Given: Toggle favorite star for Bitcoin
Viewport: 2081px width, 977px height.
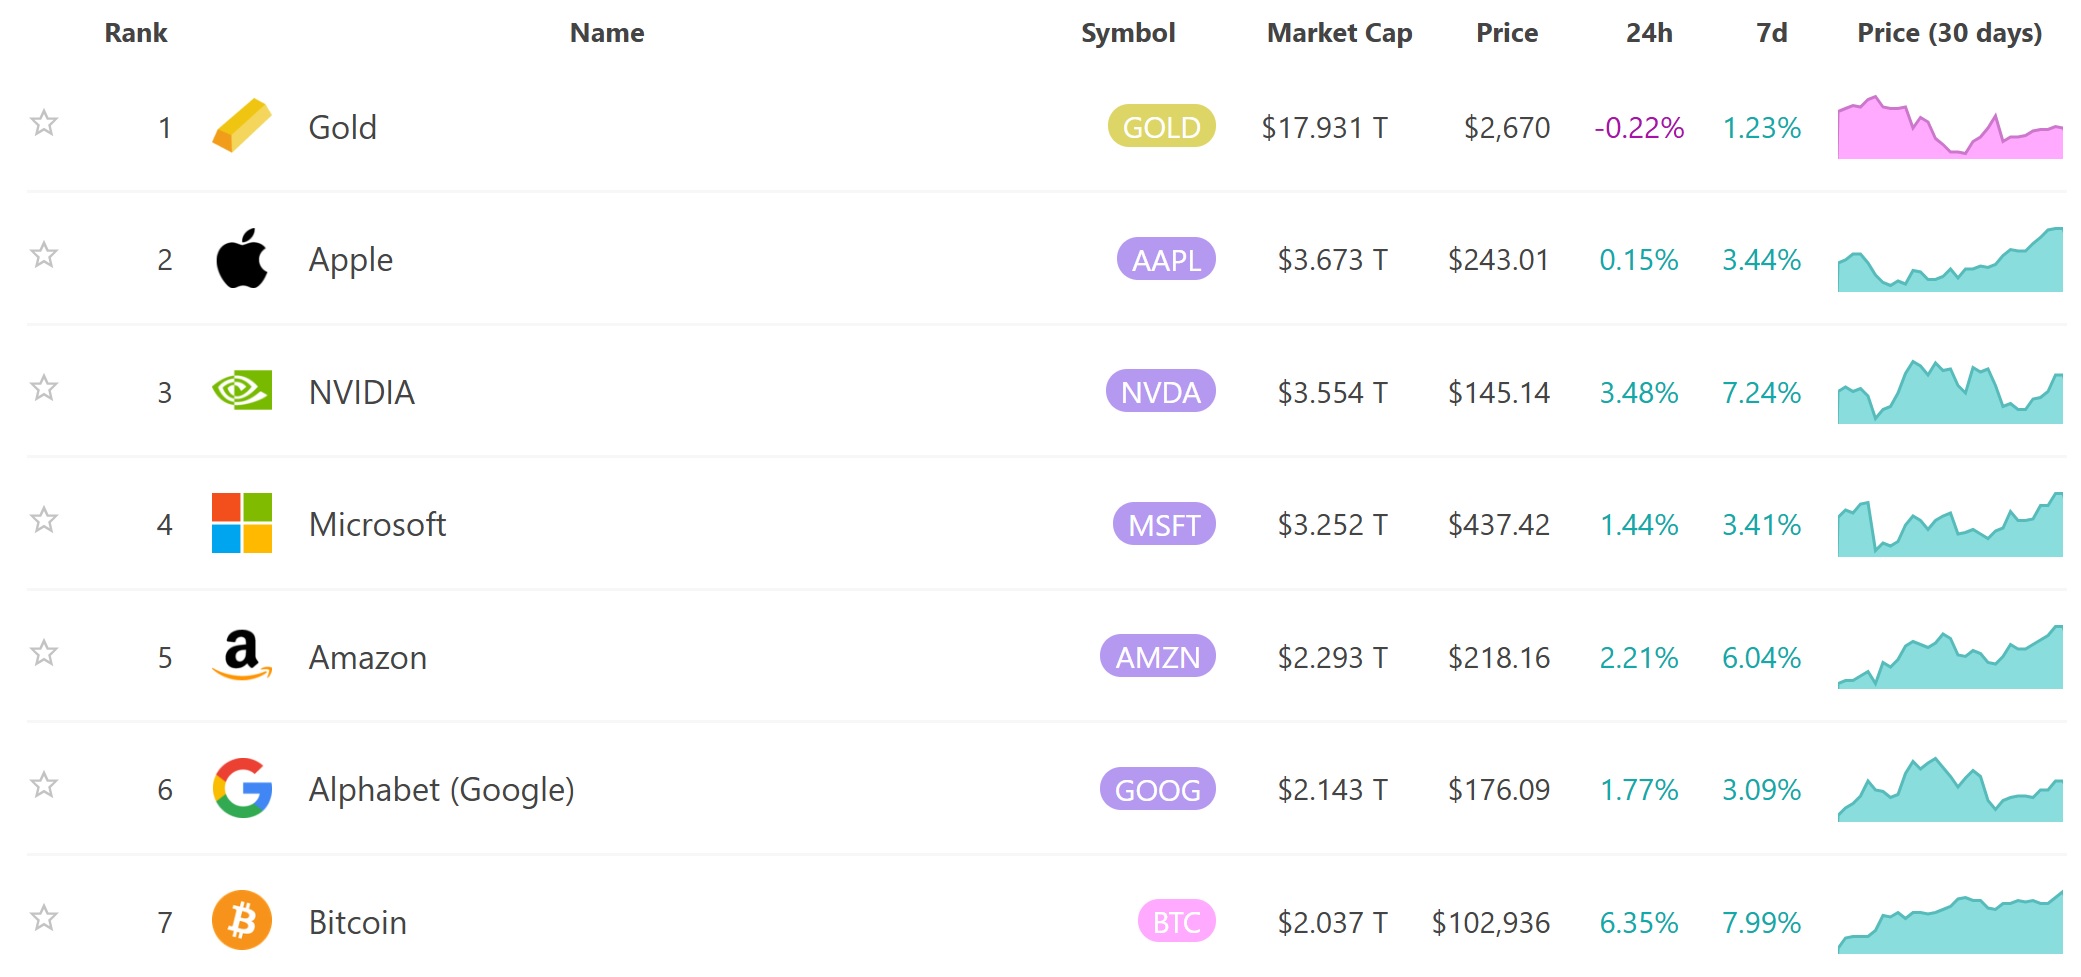Looking at the screenshot, I should [x=44, y=918].
